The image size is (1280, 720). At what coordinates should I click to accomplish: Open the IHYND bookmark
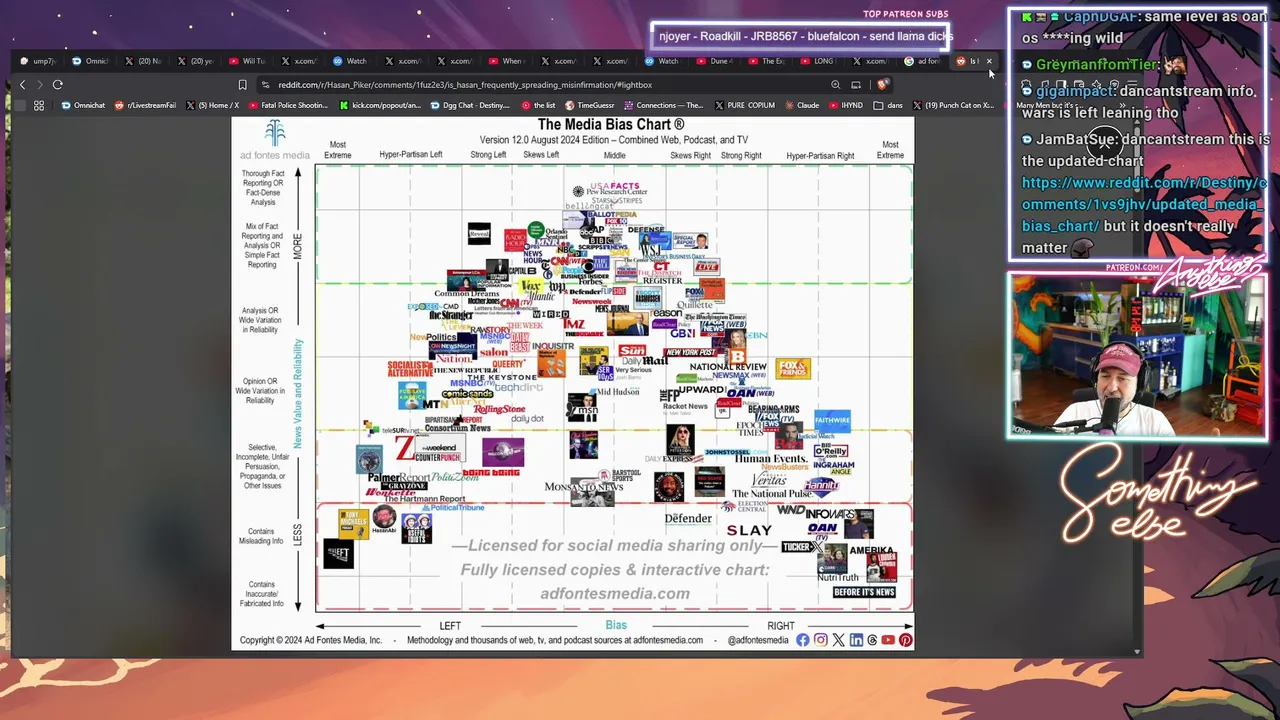coord(846,105)
